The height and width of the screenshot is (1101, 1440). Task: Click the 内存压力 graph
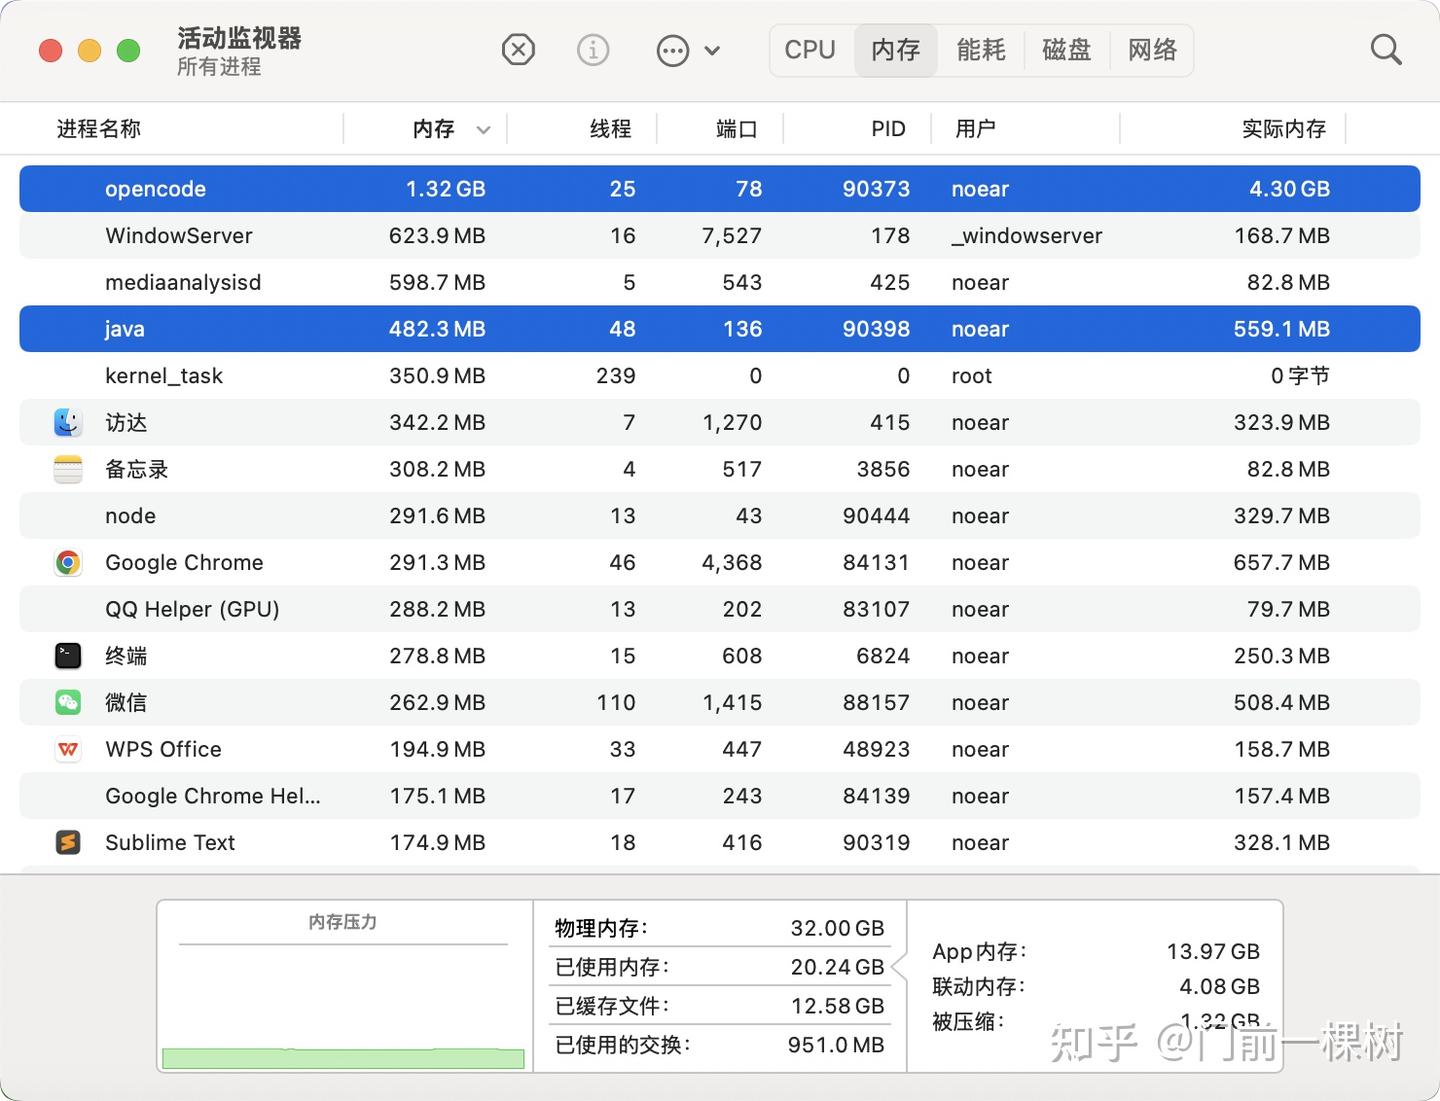(x=343, y=1007)
